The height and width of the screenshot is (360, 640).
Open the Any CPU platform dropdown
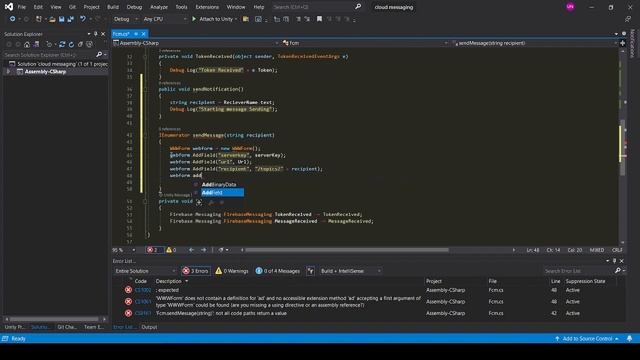coord(164,19)
